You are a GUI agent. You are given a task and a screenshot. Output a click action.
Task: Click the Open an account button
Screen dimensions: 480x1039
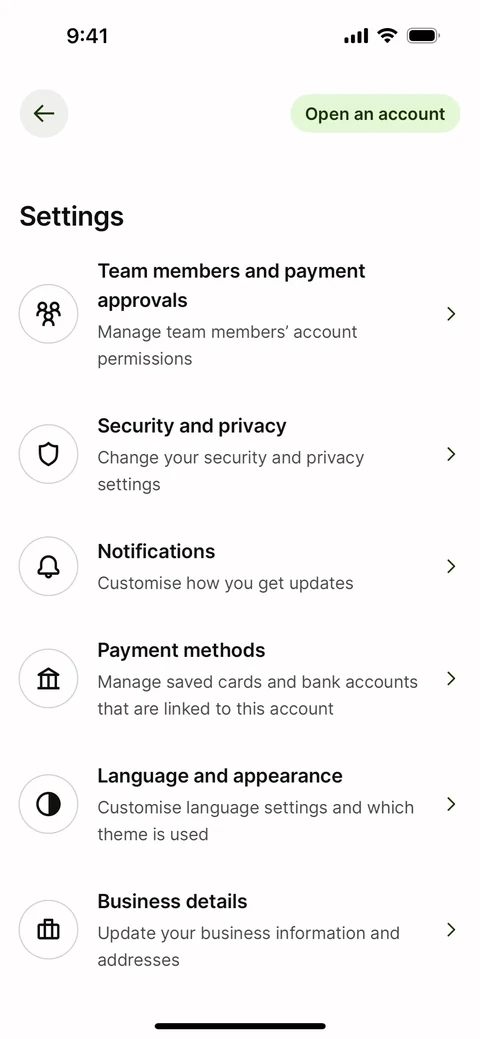click(375, 113)
